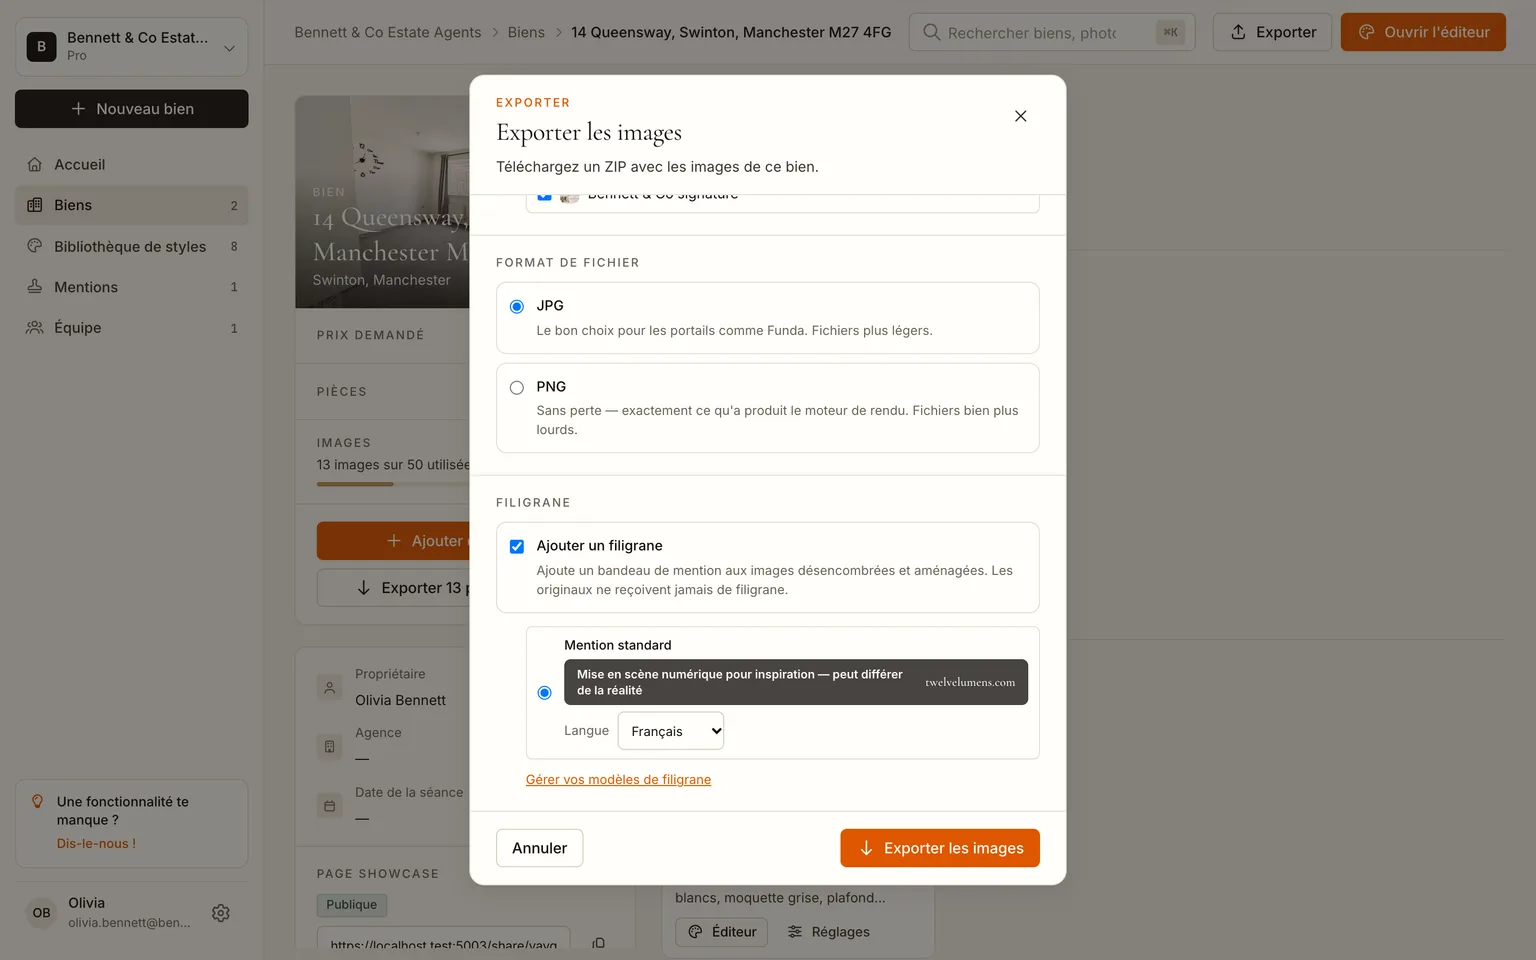This screenshot has height=960, width=1536.
Task: Click the lightbulb feedback icon
Action: tap(37, 801)
